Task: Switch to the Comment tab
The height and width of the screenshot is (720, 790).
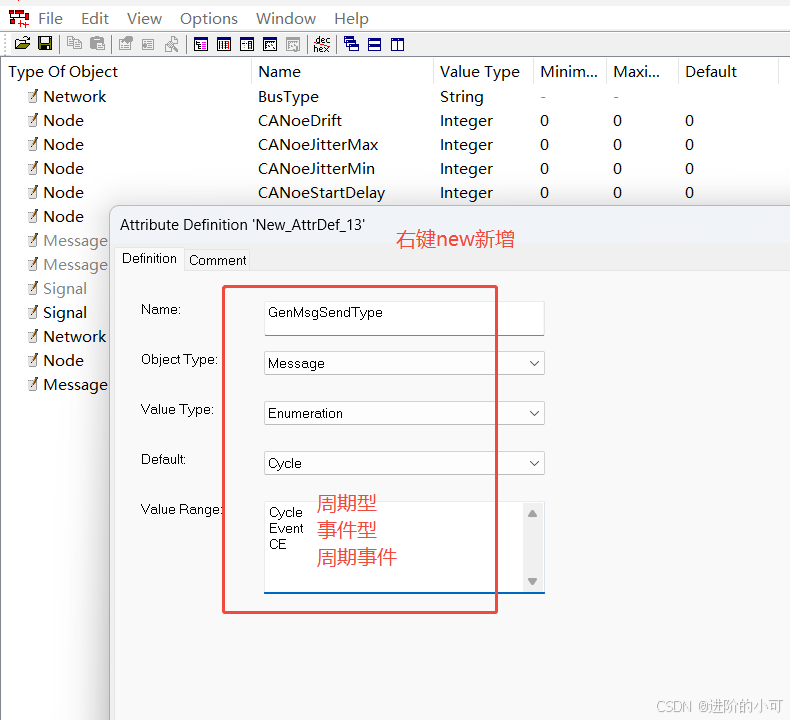Action: [x=217, y=260]
